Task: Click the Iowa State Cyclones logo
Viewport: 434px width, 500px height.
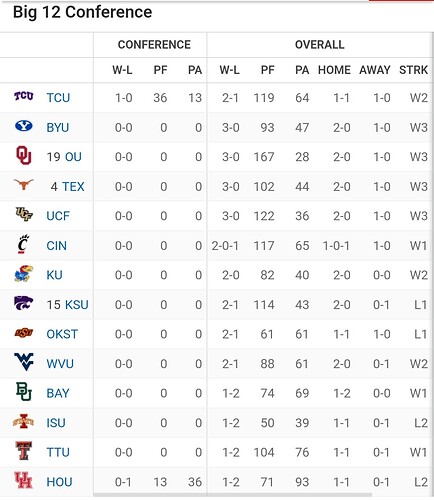Action: click(x=23, y=421)
